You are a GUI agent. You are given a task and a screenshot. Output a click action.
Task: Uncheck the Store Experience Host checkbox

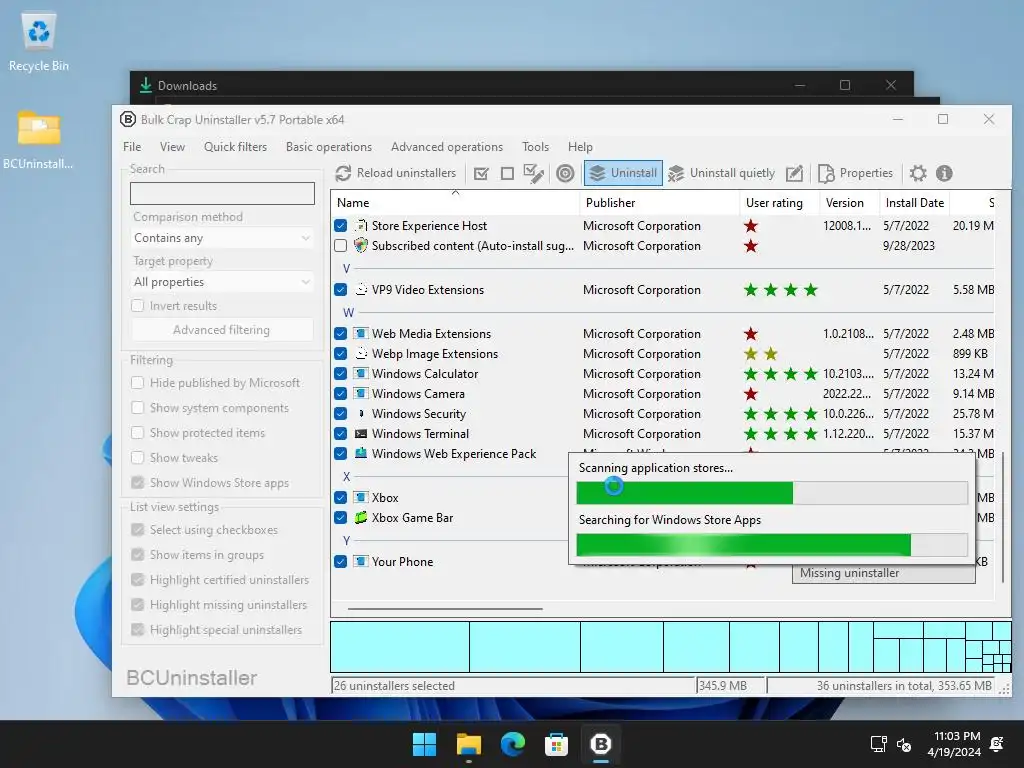click(340, 226)
